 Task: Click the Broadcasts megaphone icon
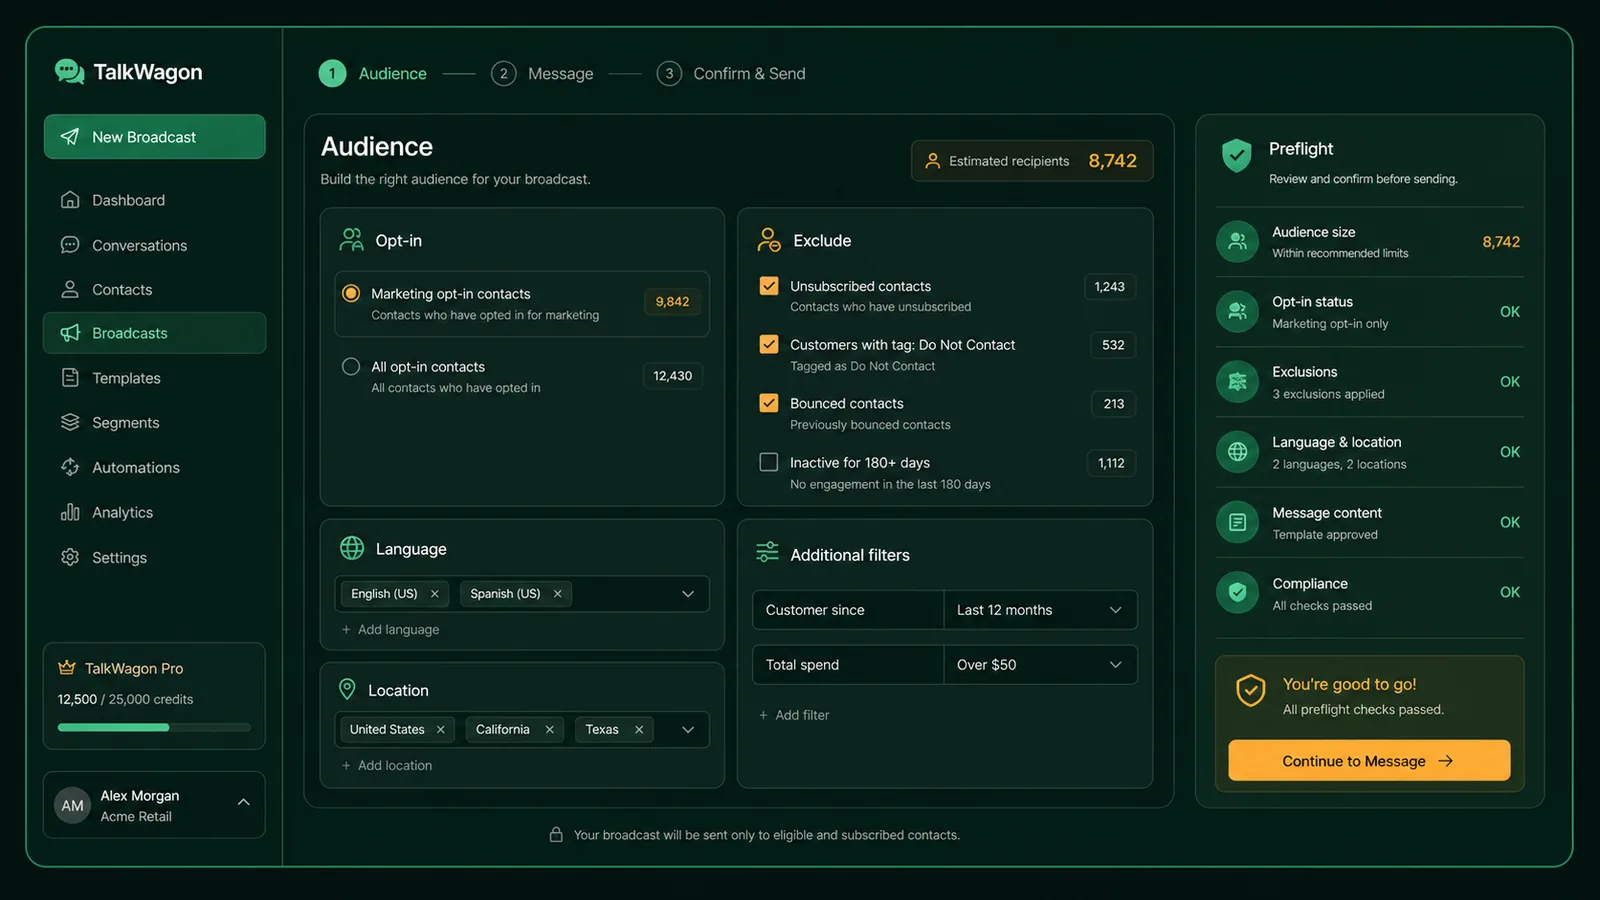(x=70, y=333)
